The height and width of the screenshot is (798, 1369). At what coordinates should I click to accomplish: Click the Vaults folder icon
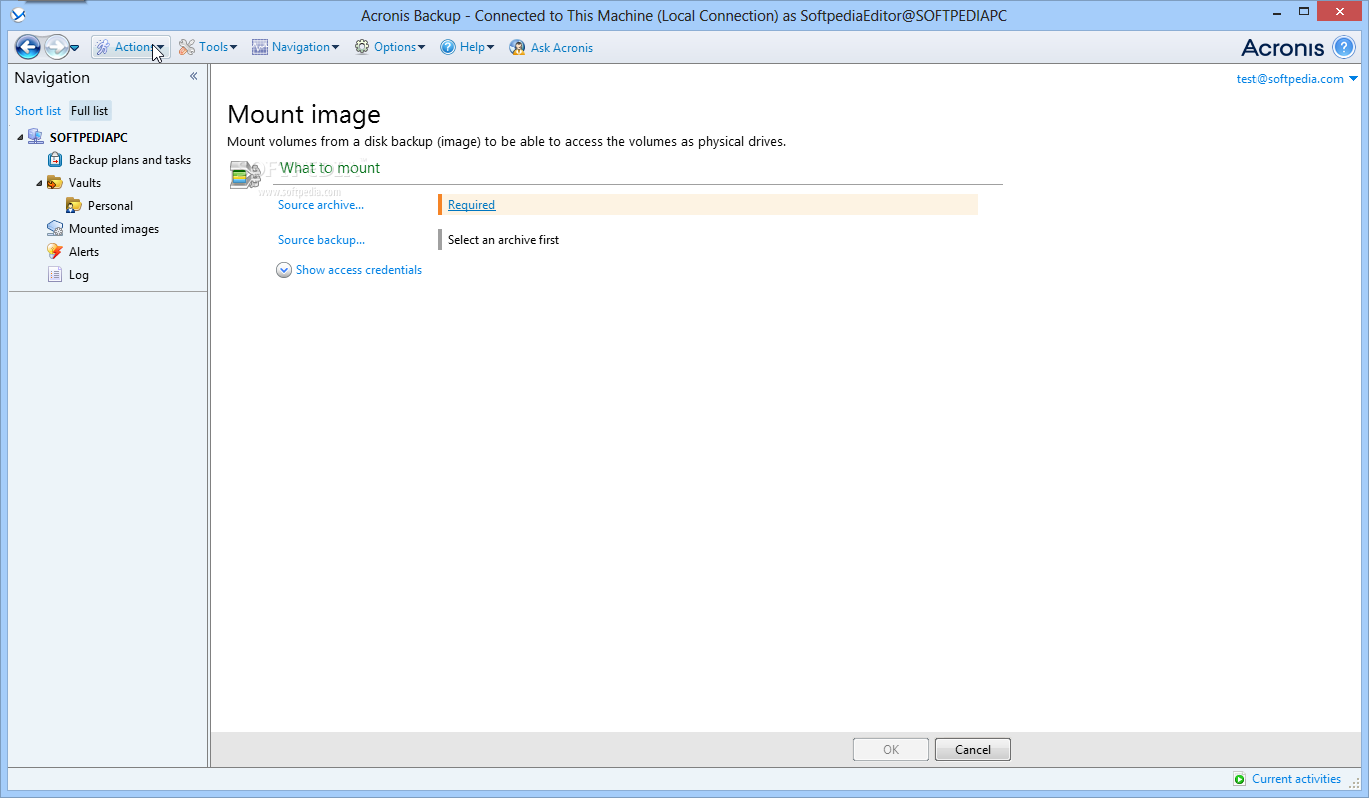click(55, 183)
